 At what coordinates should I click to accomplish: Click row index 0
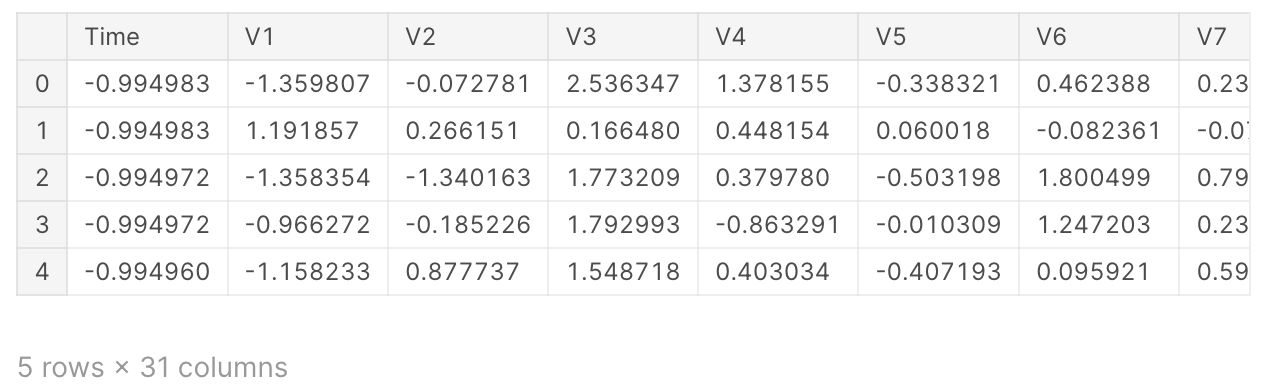coord(42,84)
